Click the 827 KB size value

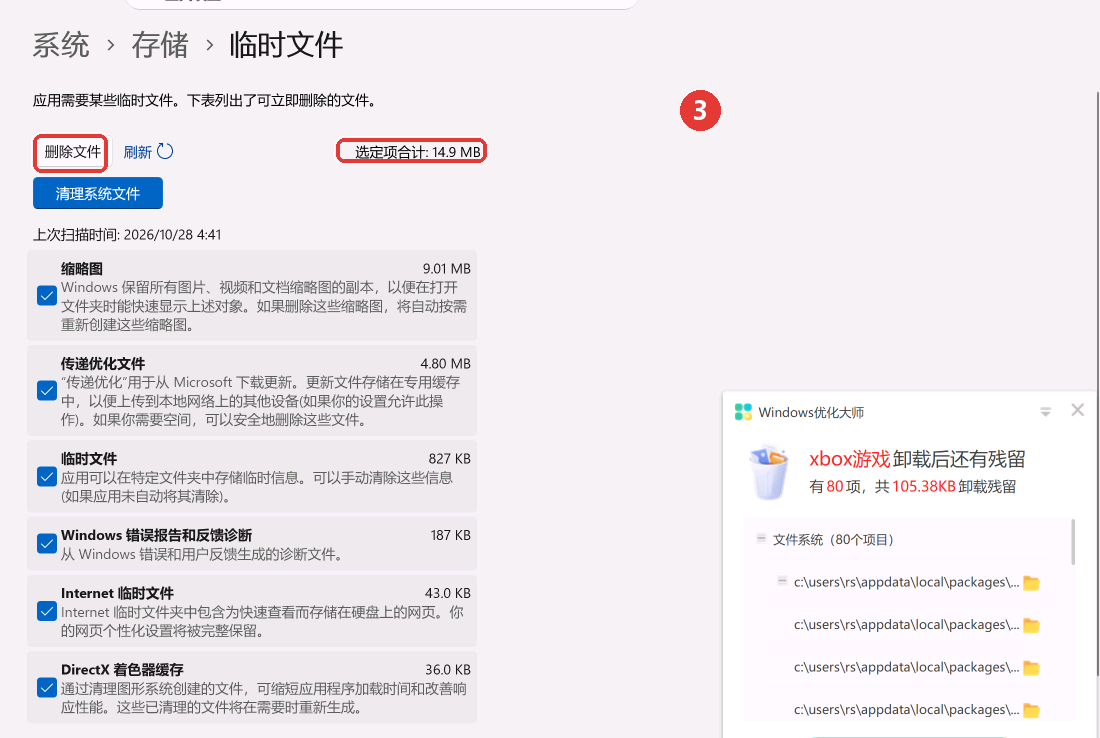(x=450, y=459)
